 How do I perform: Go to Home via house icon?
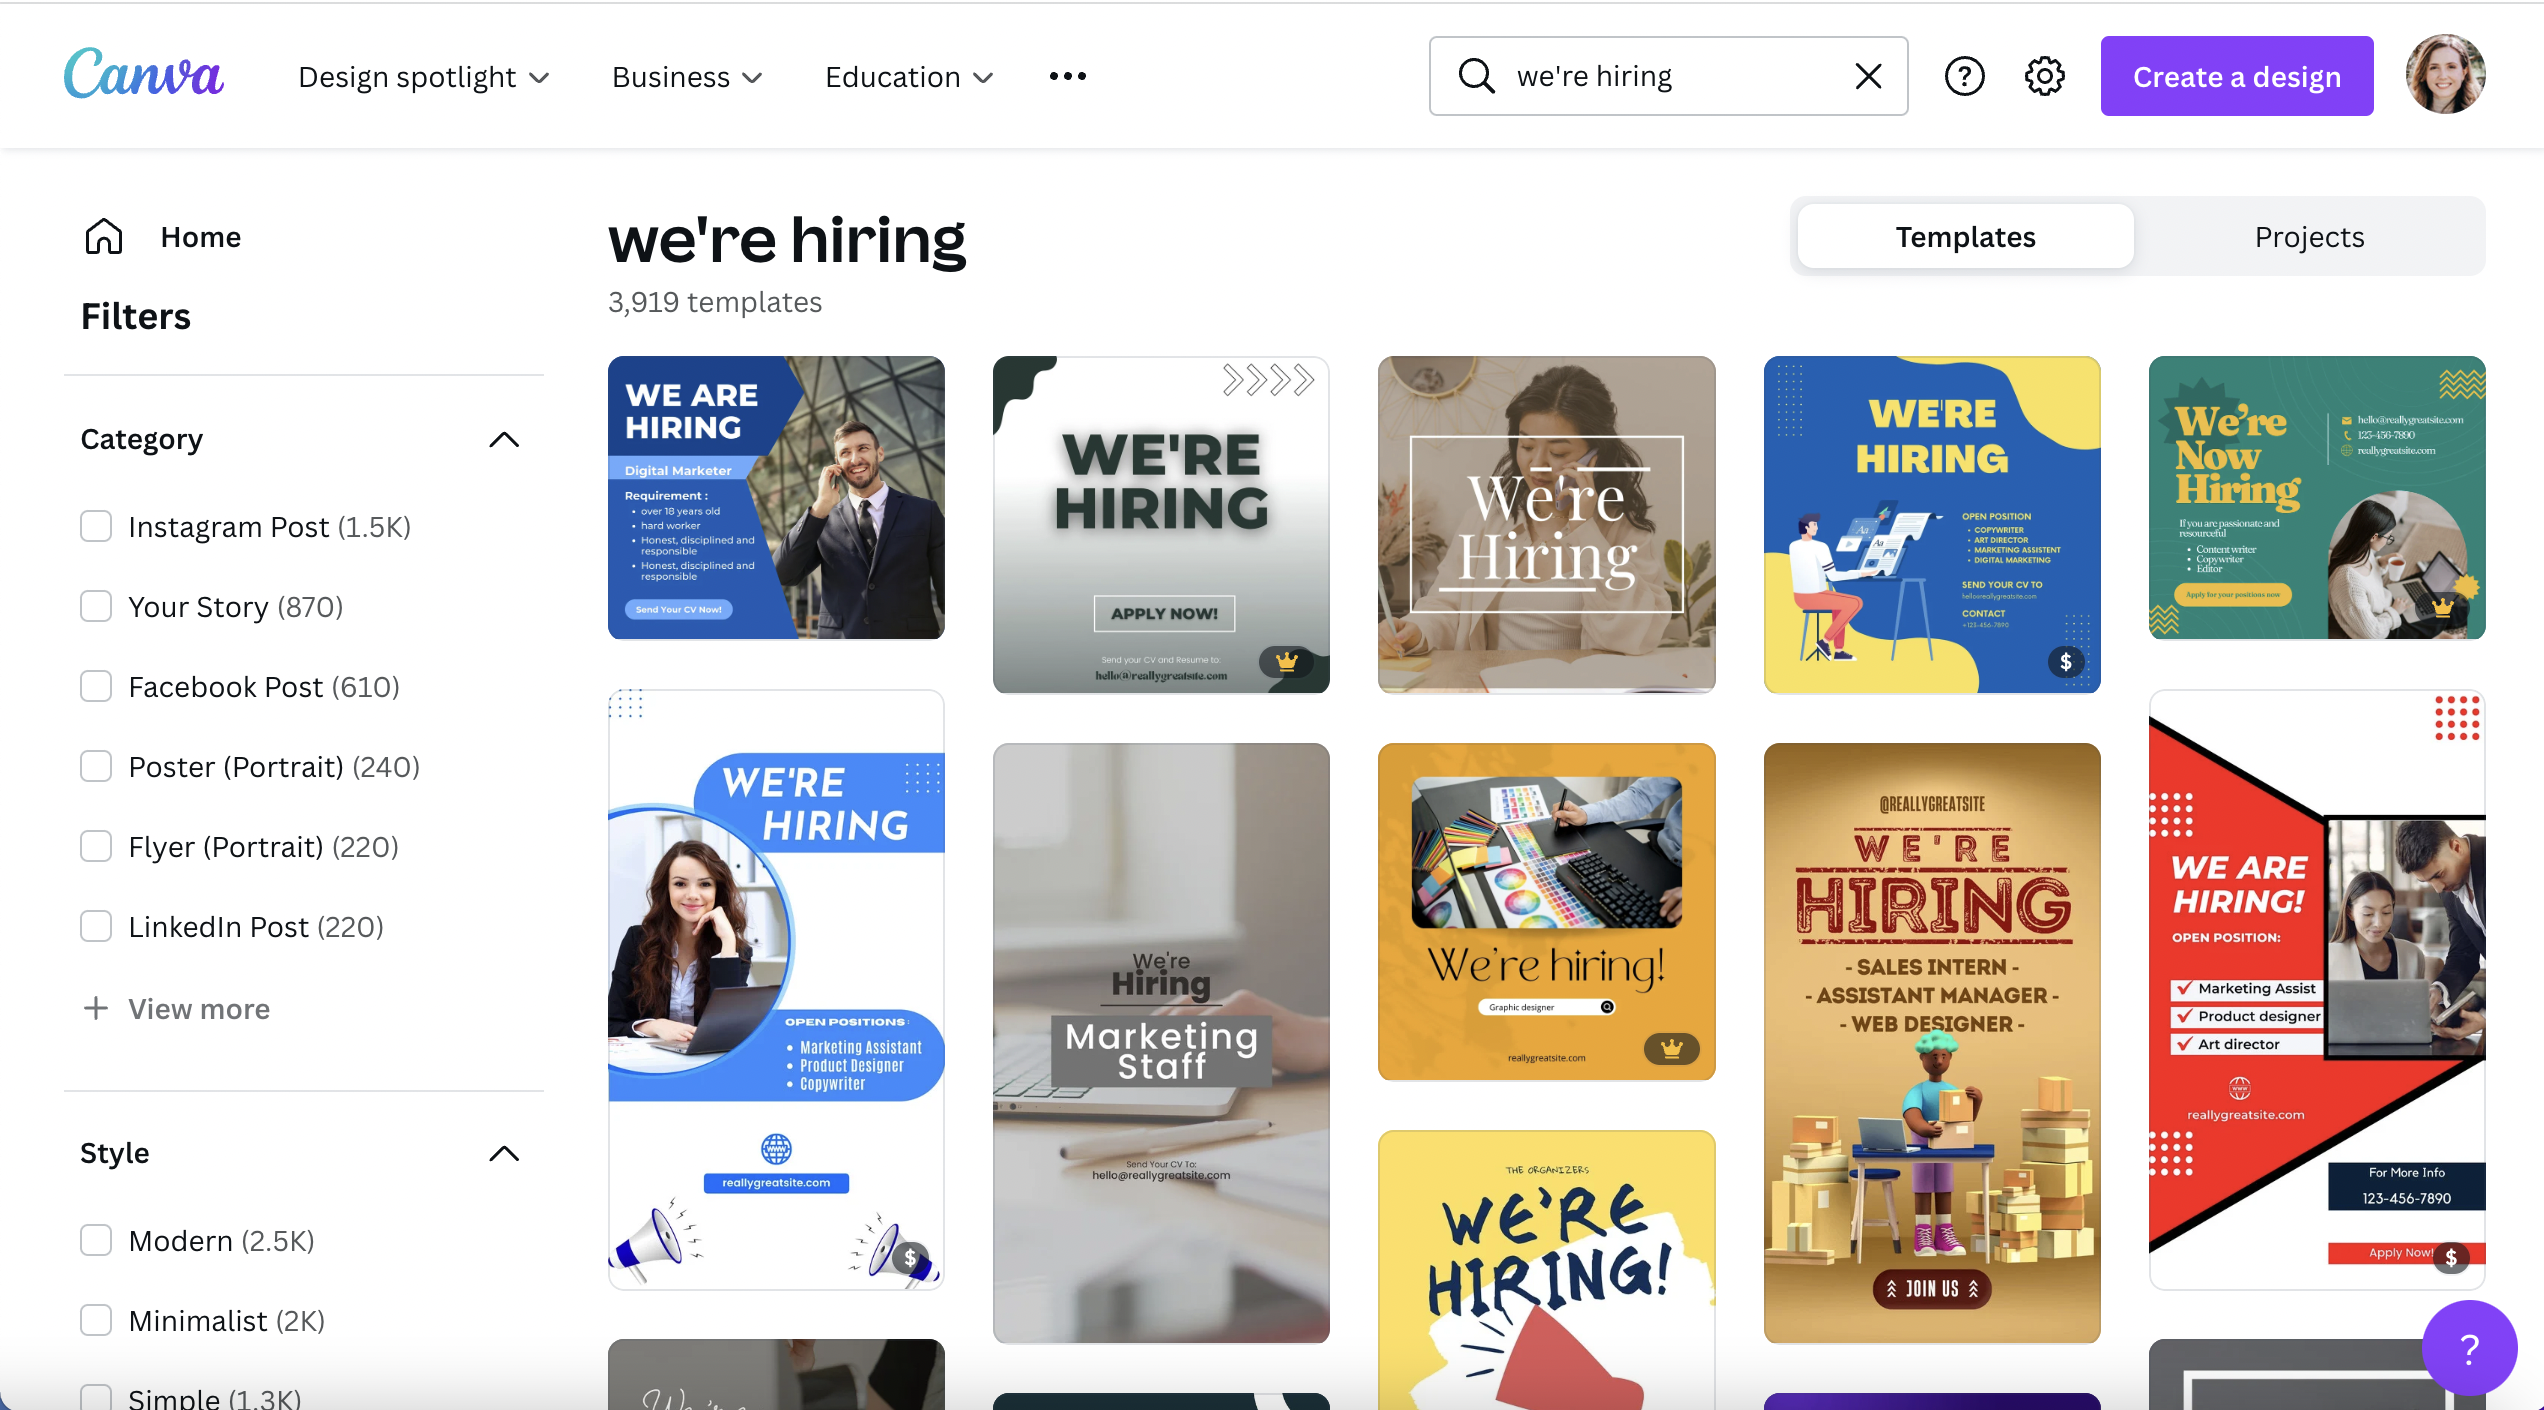tap(104, 237)
